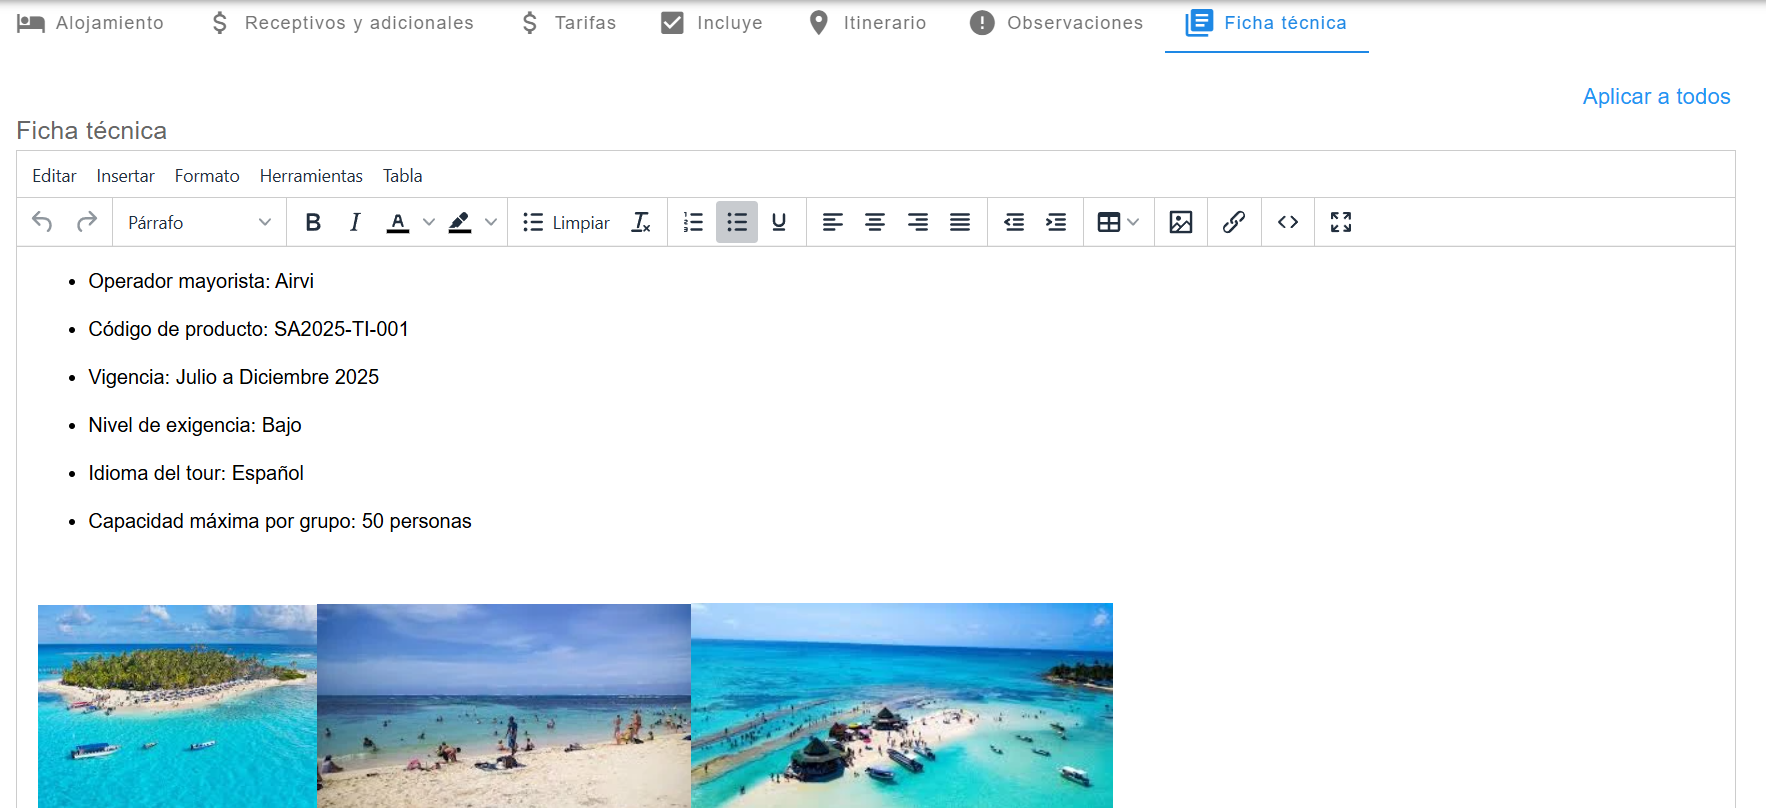This screenshot has height=808, width=1766.
Task: Click the Undo arrow icon
Action: 42,222
